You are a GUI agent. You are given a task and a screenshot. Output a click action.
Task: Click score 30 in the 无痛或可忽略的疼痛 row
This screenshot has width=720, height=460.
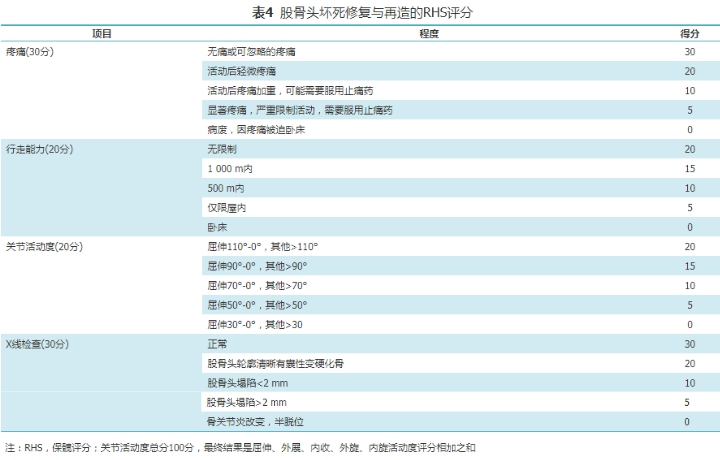(690, 52)
